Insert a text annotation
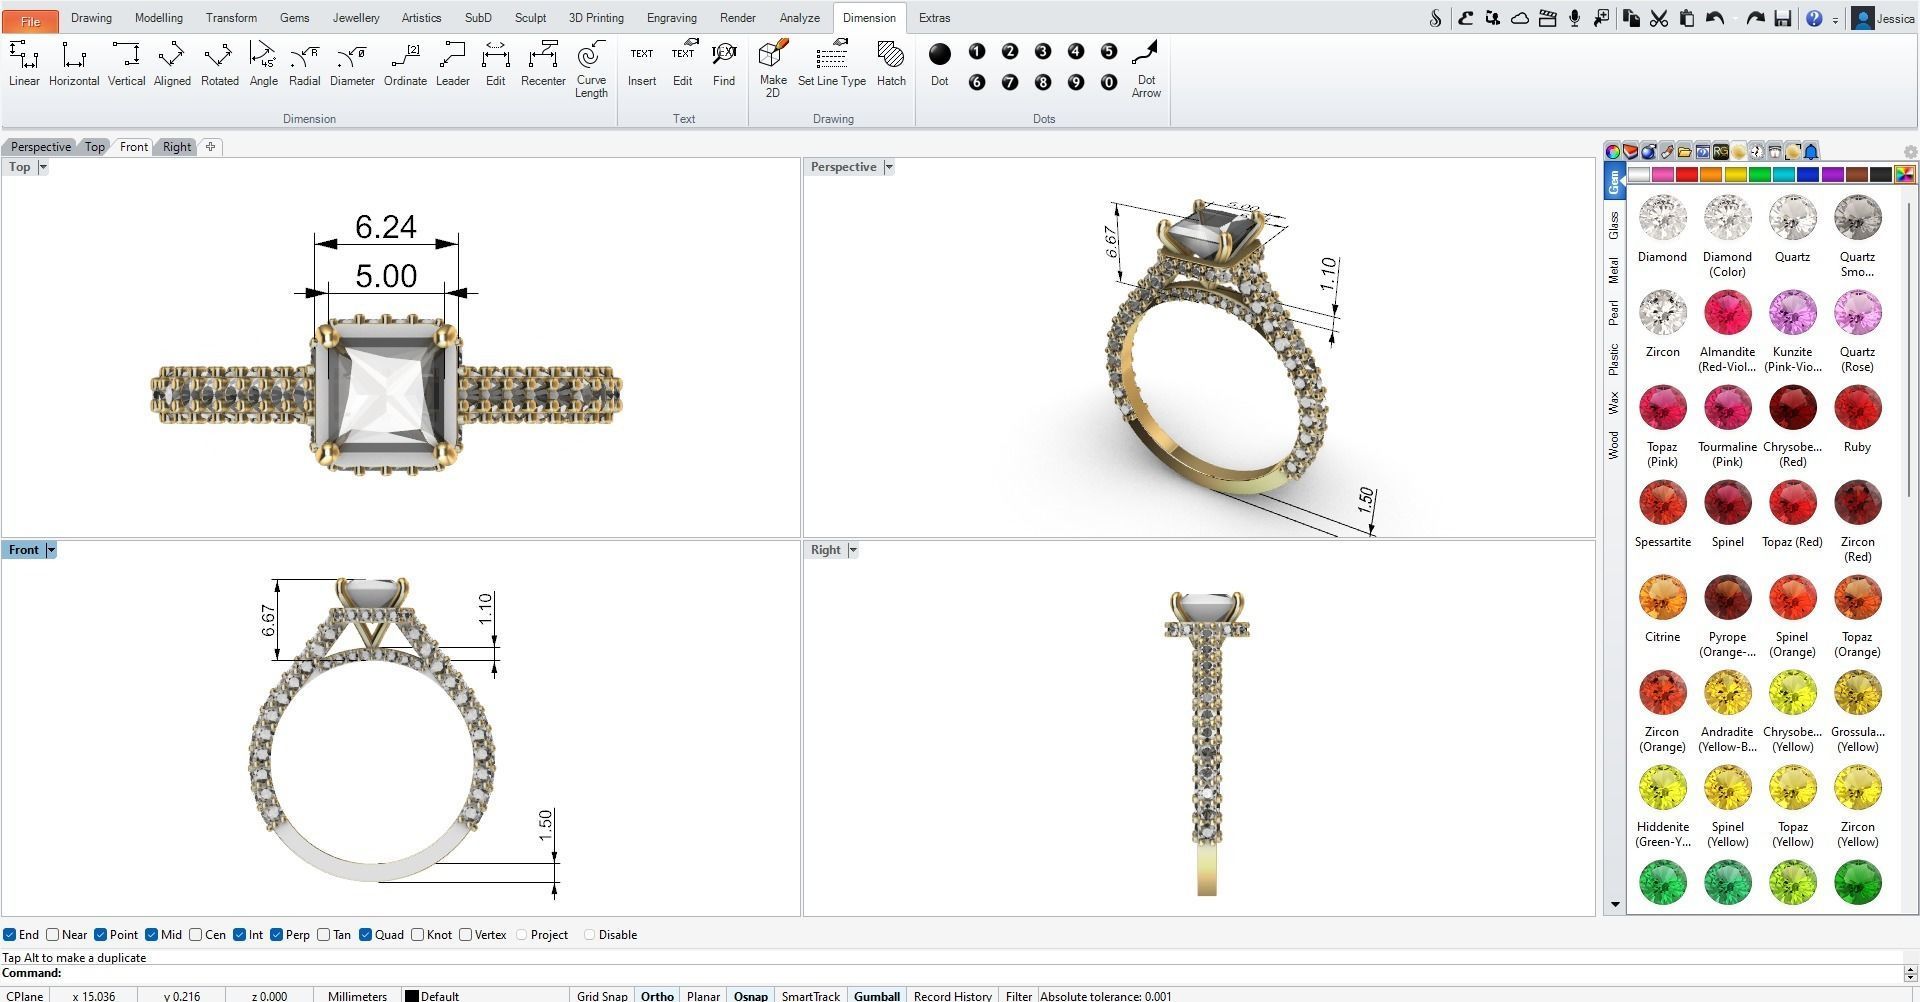Image resolution: width=1920 pixels, height=1002 pixels. click(x=642, y=65)
